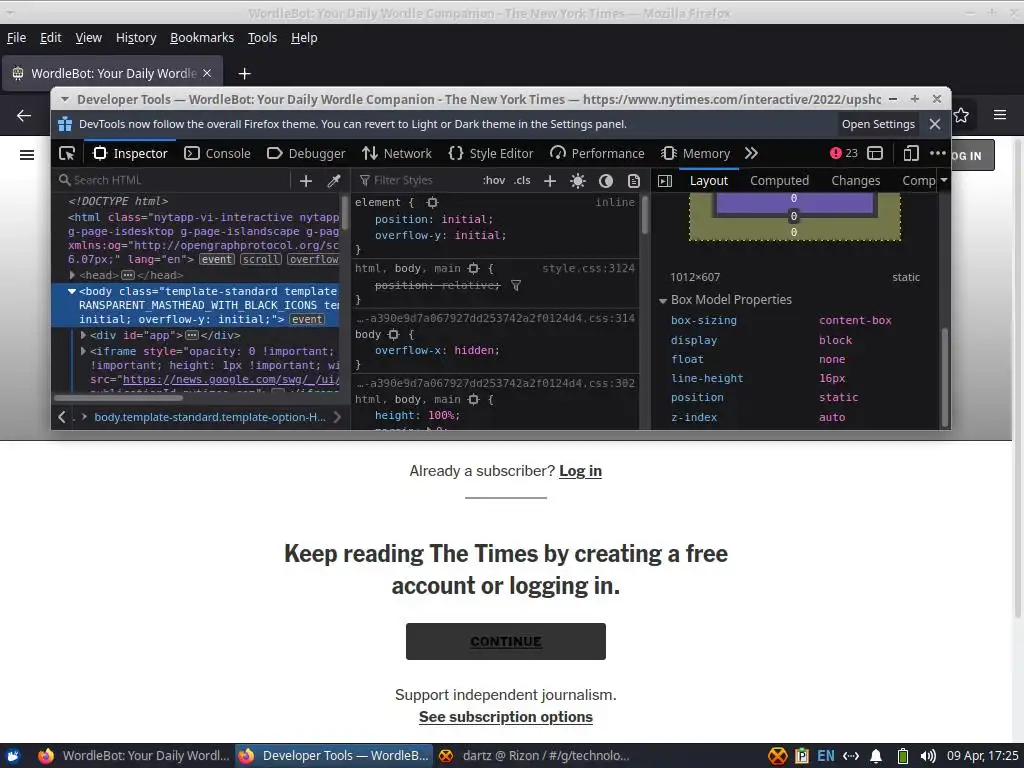The image size is (1024, 768).
Task: Collapse the sidebar pane toggle icon
Action: (665, 181)
